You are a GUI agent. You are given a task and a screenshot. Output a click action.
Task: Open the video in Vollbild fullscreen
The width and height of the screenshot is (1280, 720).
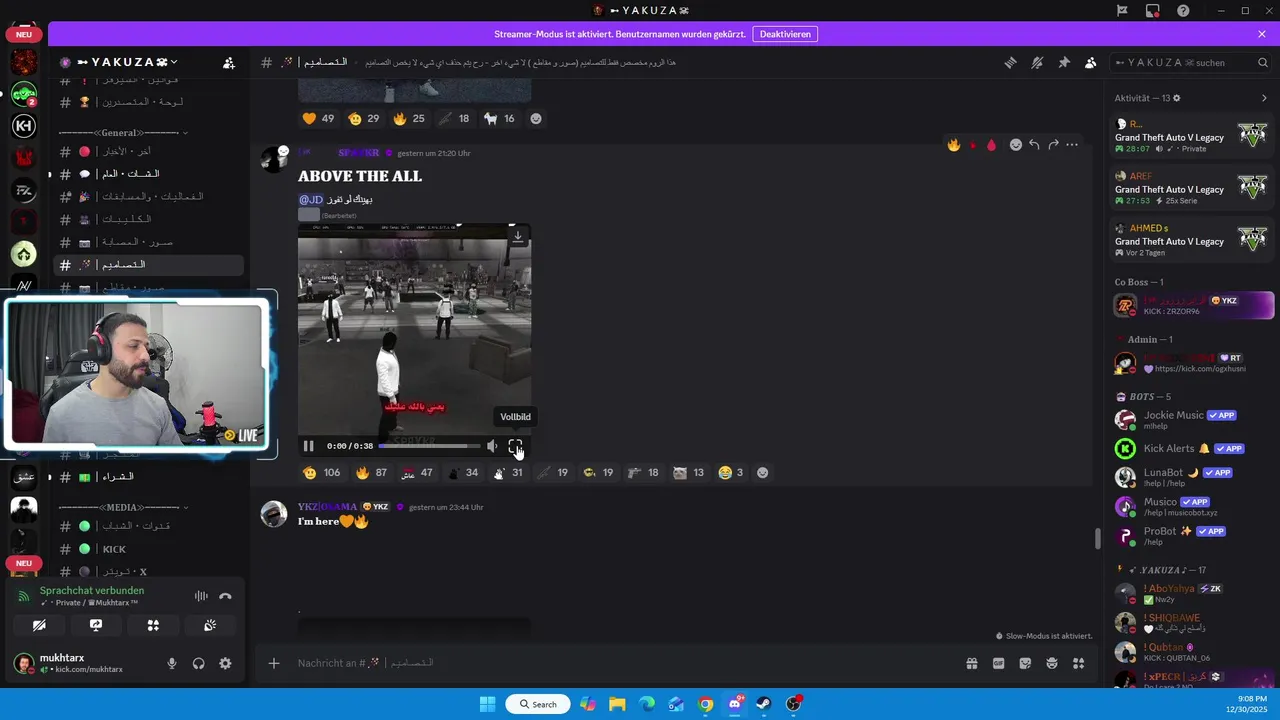[515, 446]
